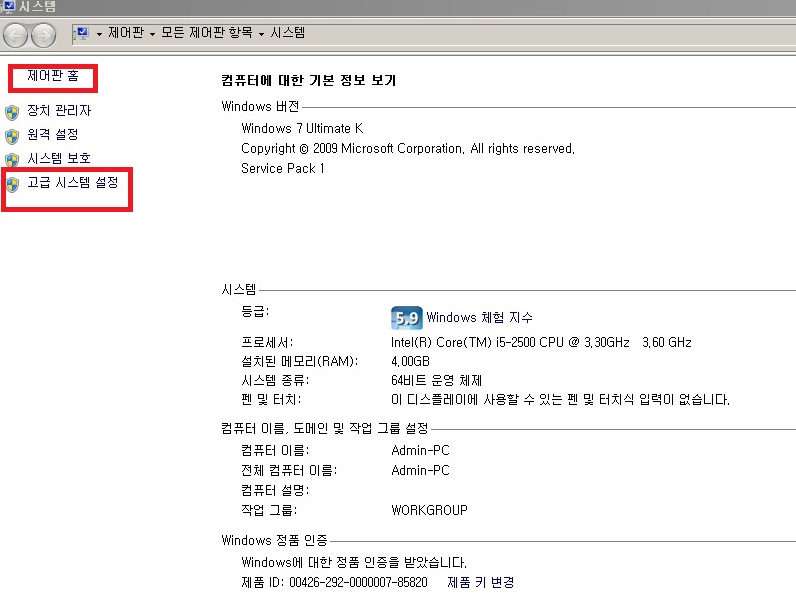Click the shield icon beside 시스템 보호
The width and height of the screenshot is (796, 596).
[x=12, y=160]
